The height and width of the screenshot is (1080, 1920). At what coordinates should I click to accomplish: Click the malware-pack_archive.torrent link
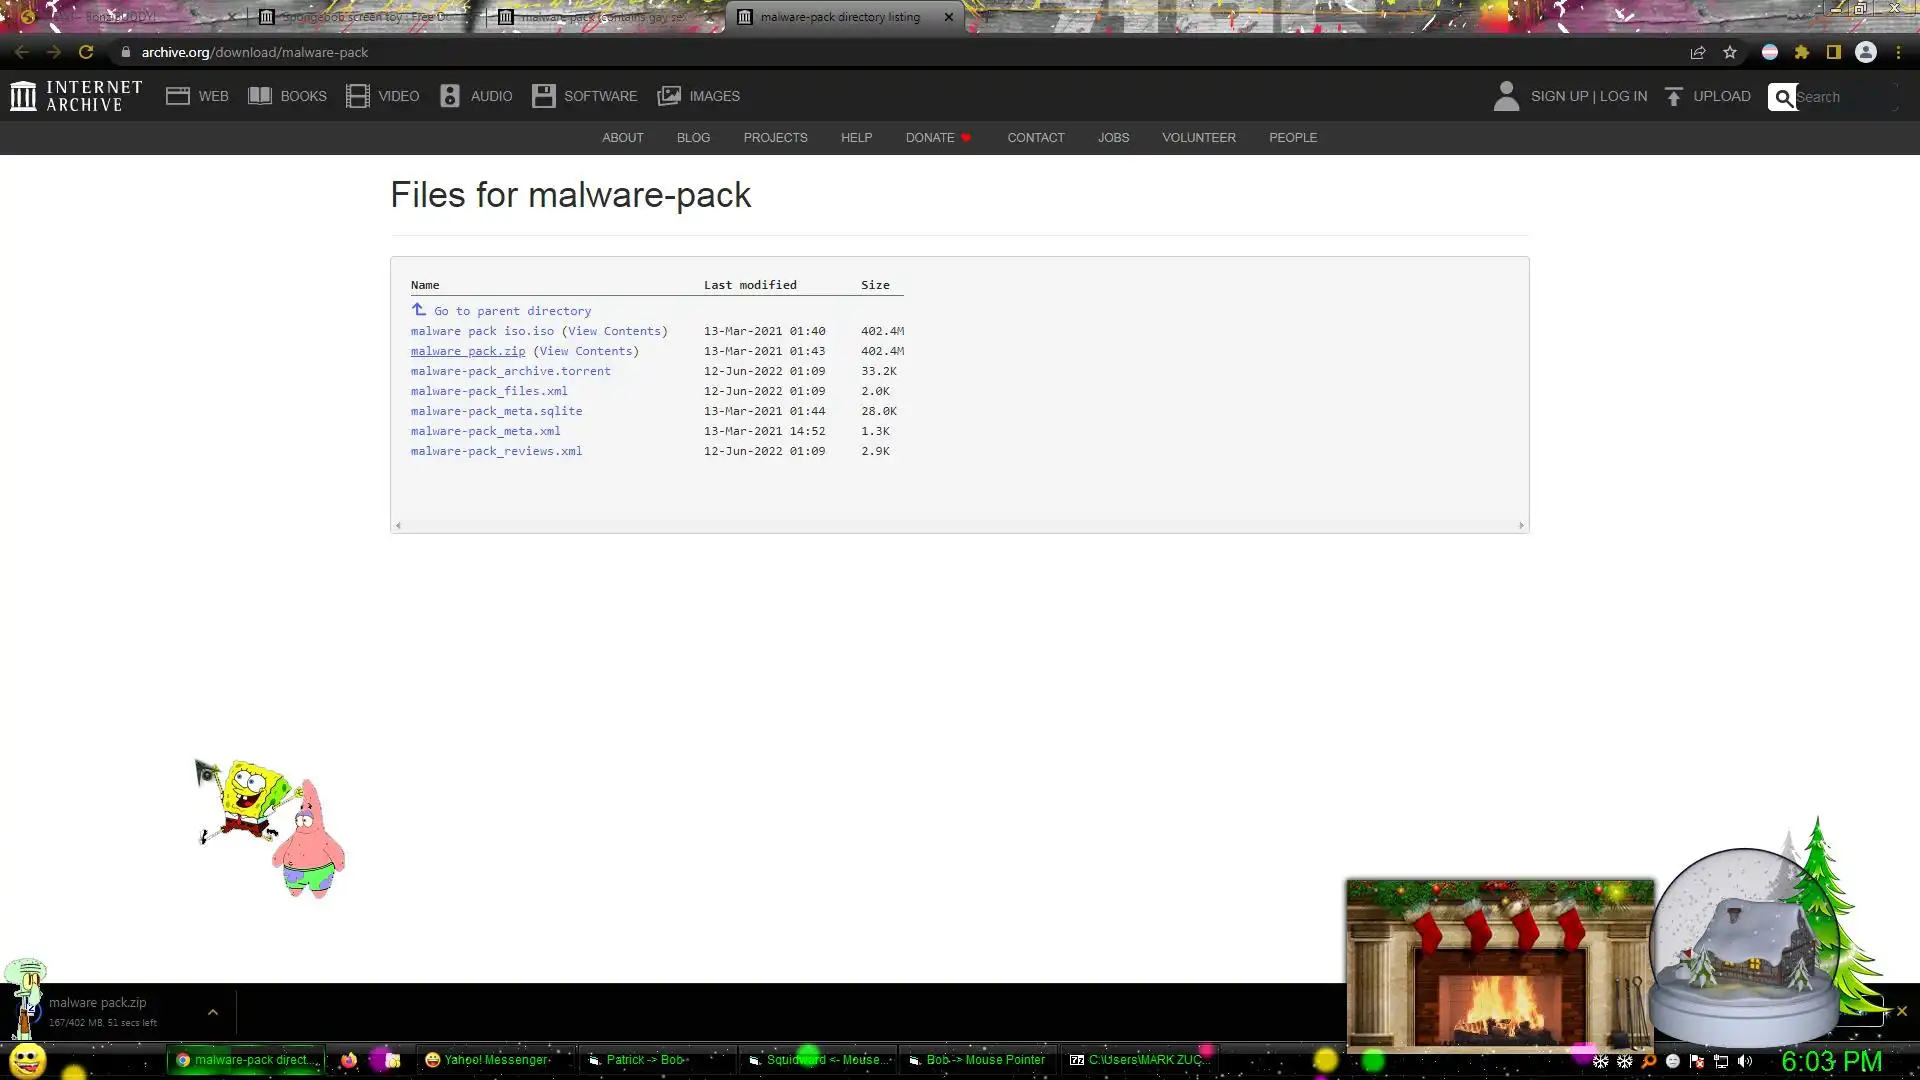510,371
